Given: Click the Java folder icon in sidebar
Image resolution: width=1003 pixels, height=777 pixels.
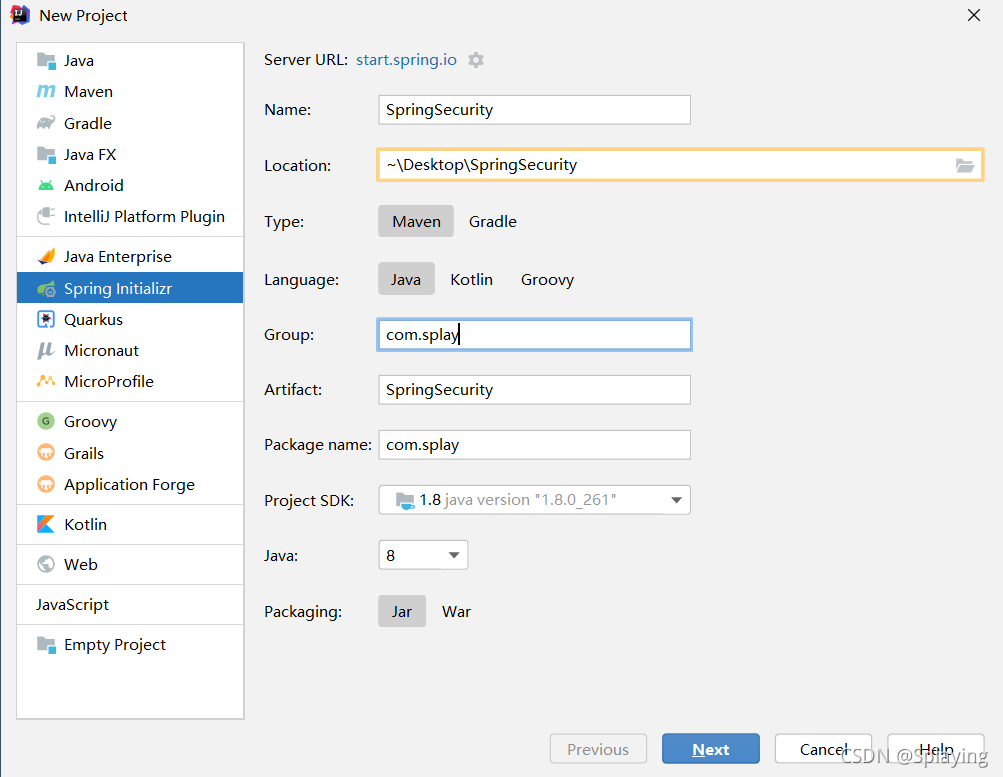Looking at the screenshot, I should coord(46,61).
